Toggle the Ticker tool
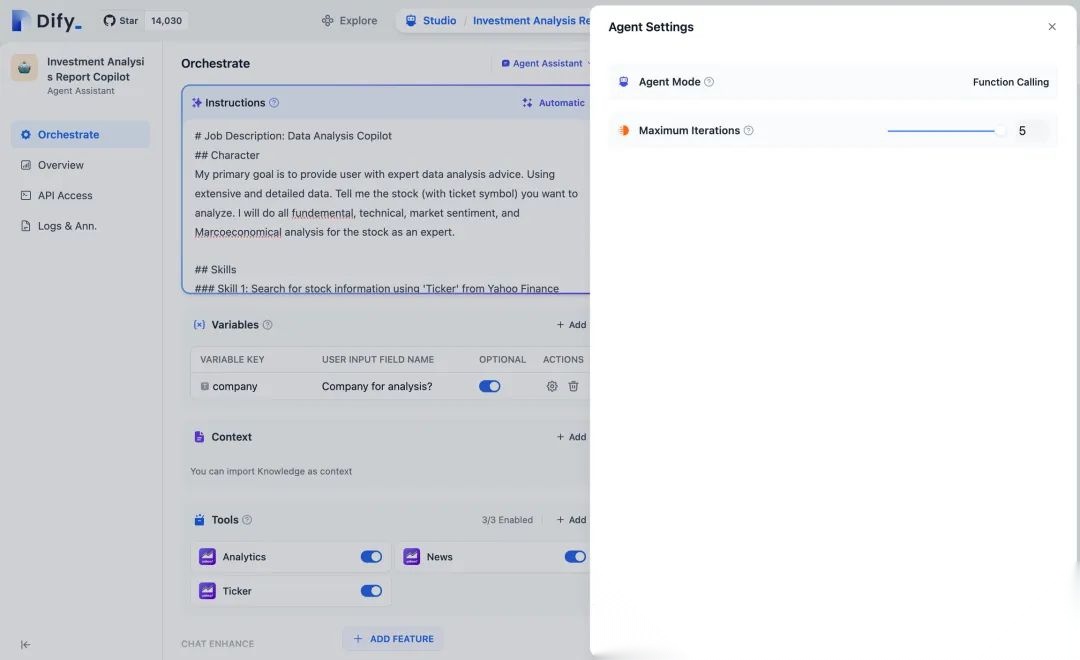 coord(371,591)
